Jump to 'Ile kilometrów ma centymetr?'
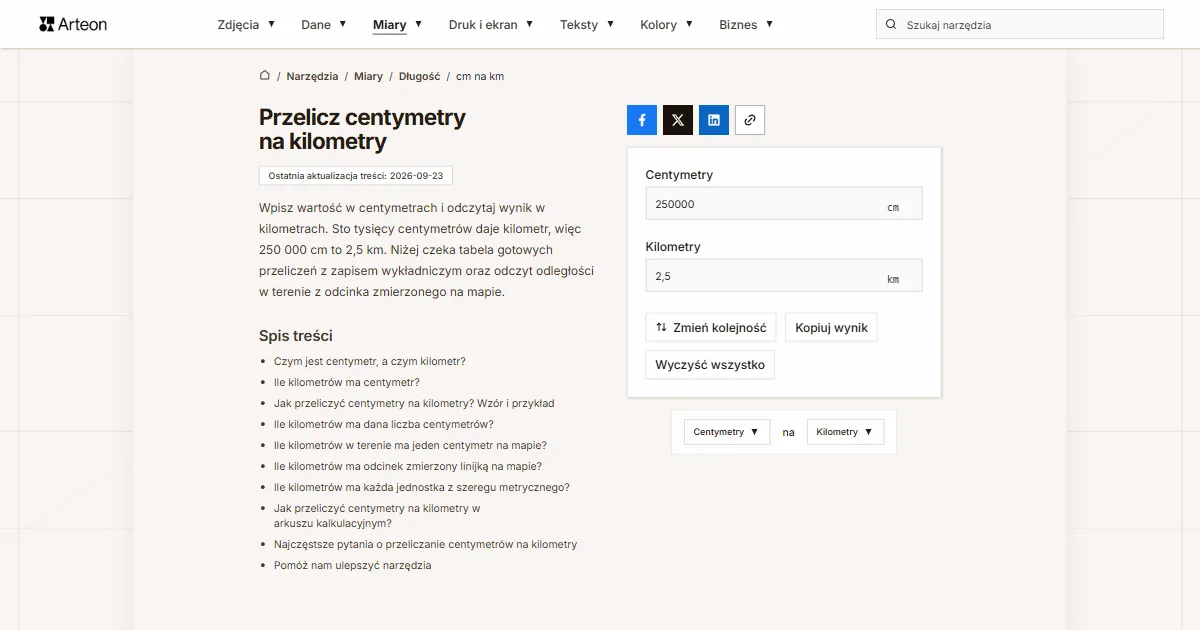Image resolution: width=1200 pixels, height=630 pixels. (x=347, y=382)
